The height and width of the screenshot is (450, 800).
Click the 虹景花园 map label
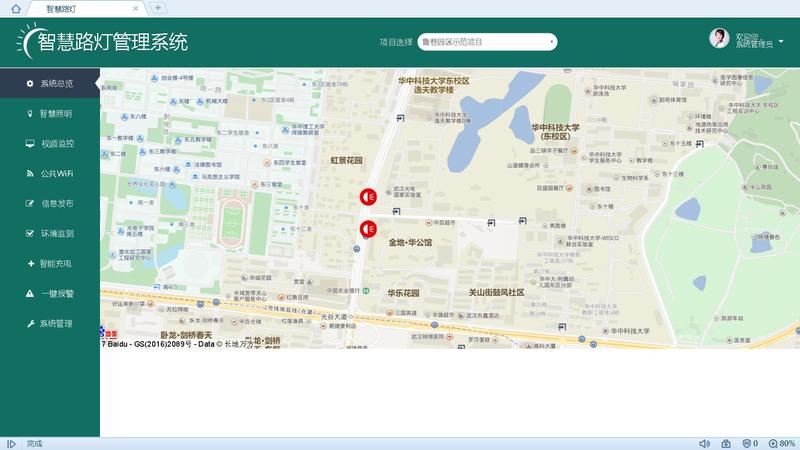click(346, 160)
